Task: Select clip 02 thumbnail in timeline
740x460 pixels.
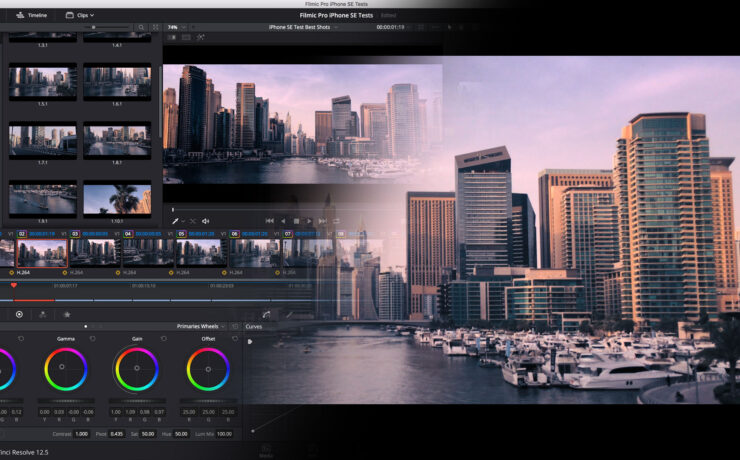Action: click(42, 253)
